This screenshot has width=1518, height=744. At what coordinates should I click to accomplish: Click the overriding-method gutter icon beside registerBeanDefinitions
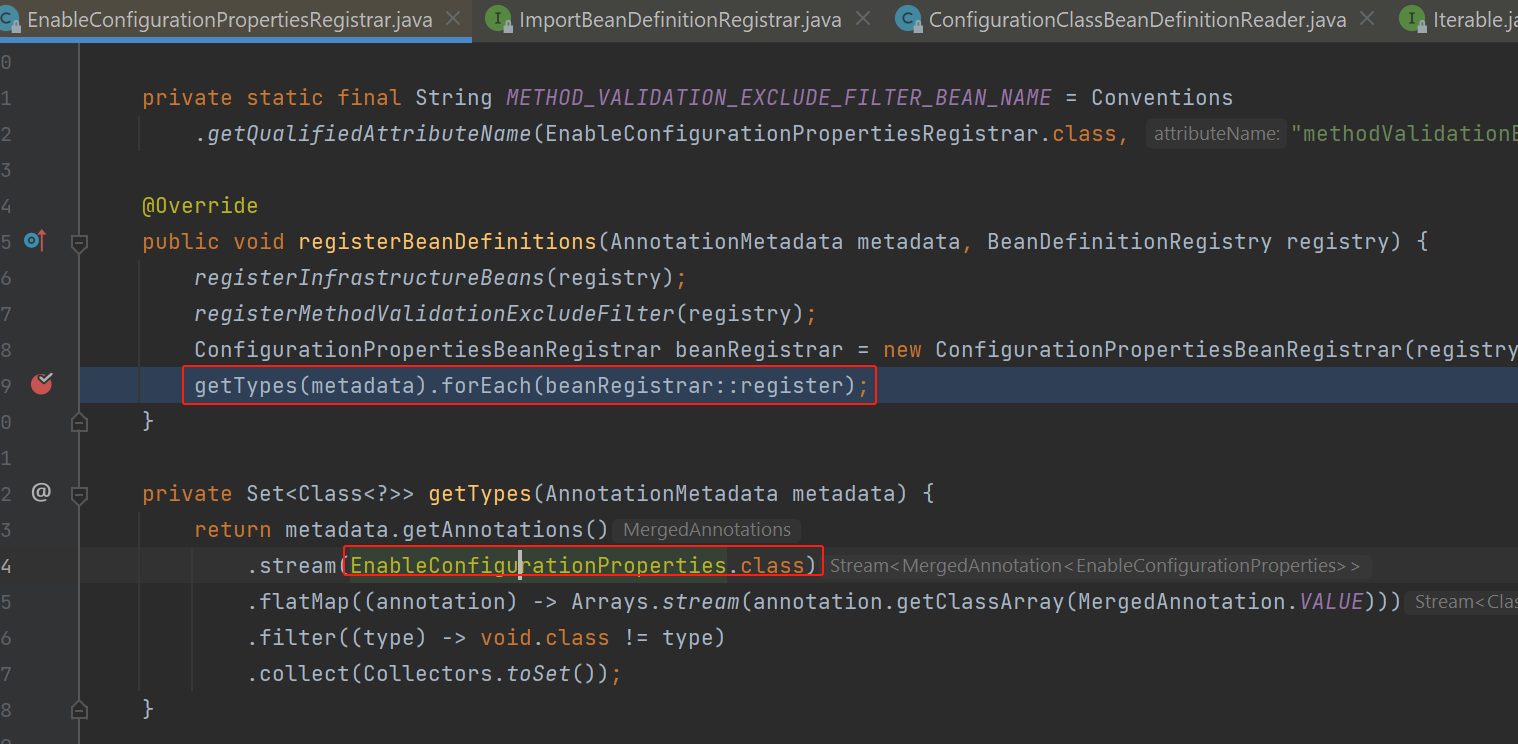pyautogui.click(x=35, y=241)
